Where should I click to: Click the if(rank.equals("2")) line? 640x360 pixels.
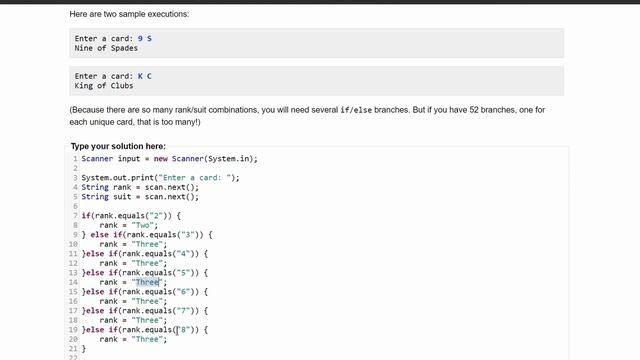coord(131,216)
